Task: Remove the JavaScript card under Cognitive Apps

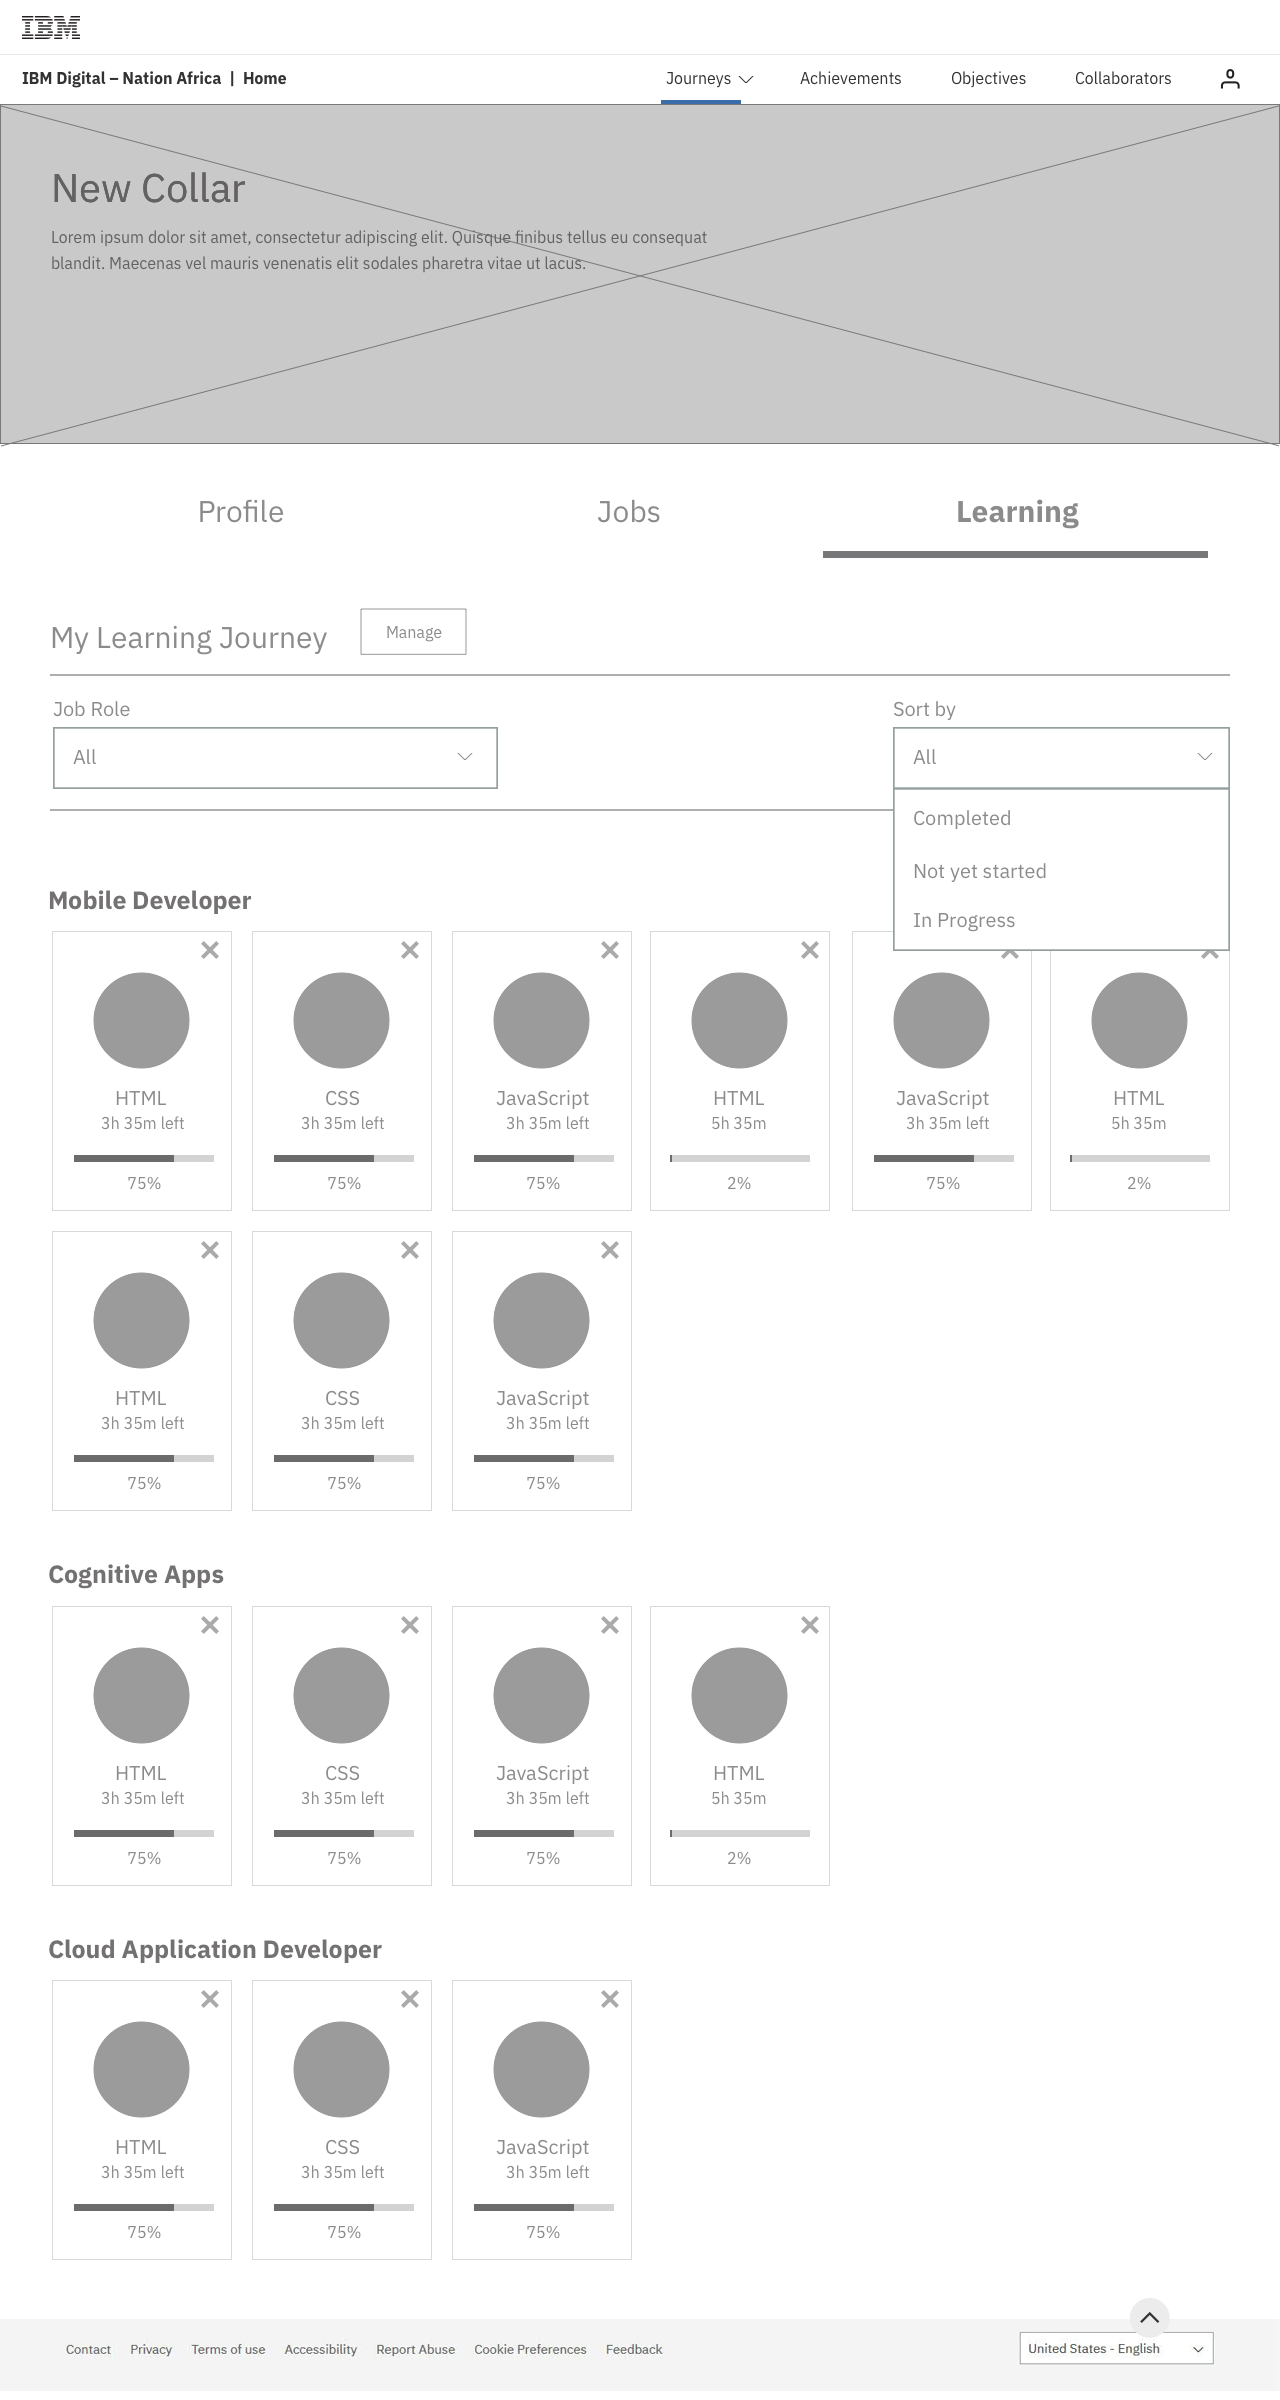Action: 610,1625
